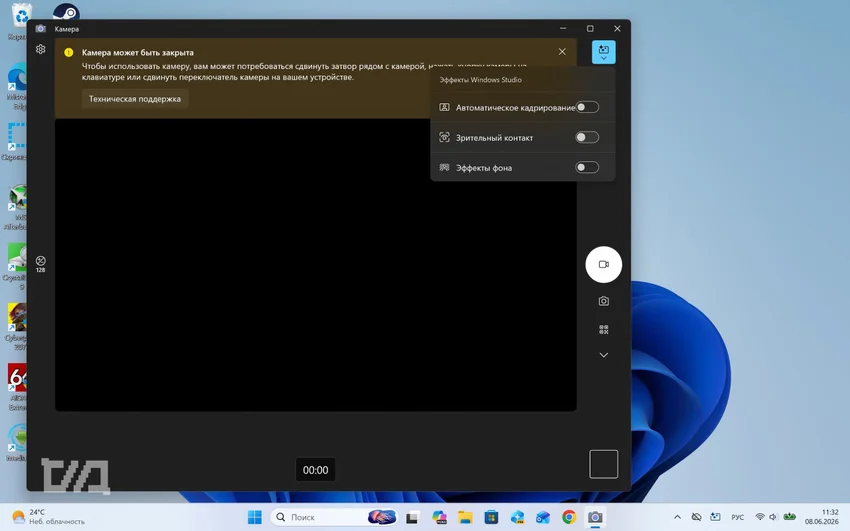Click Эффекты Windows Studio header text
Screen dimensions: 850x531
pyautogui.click(x=480, y=80)
